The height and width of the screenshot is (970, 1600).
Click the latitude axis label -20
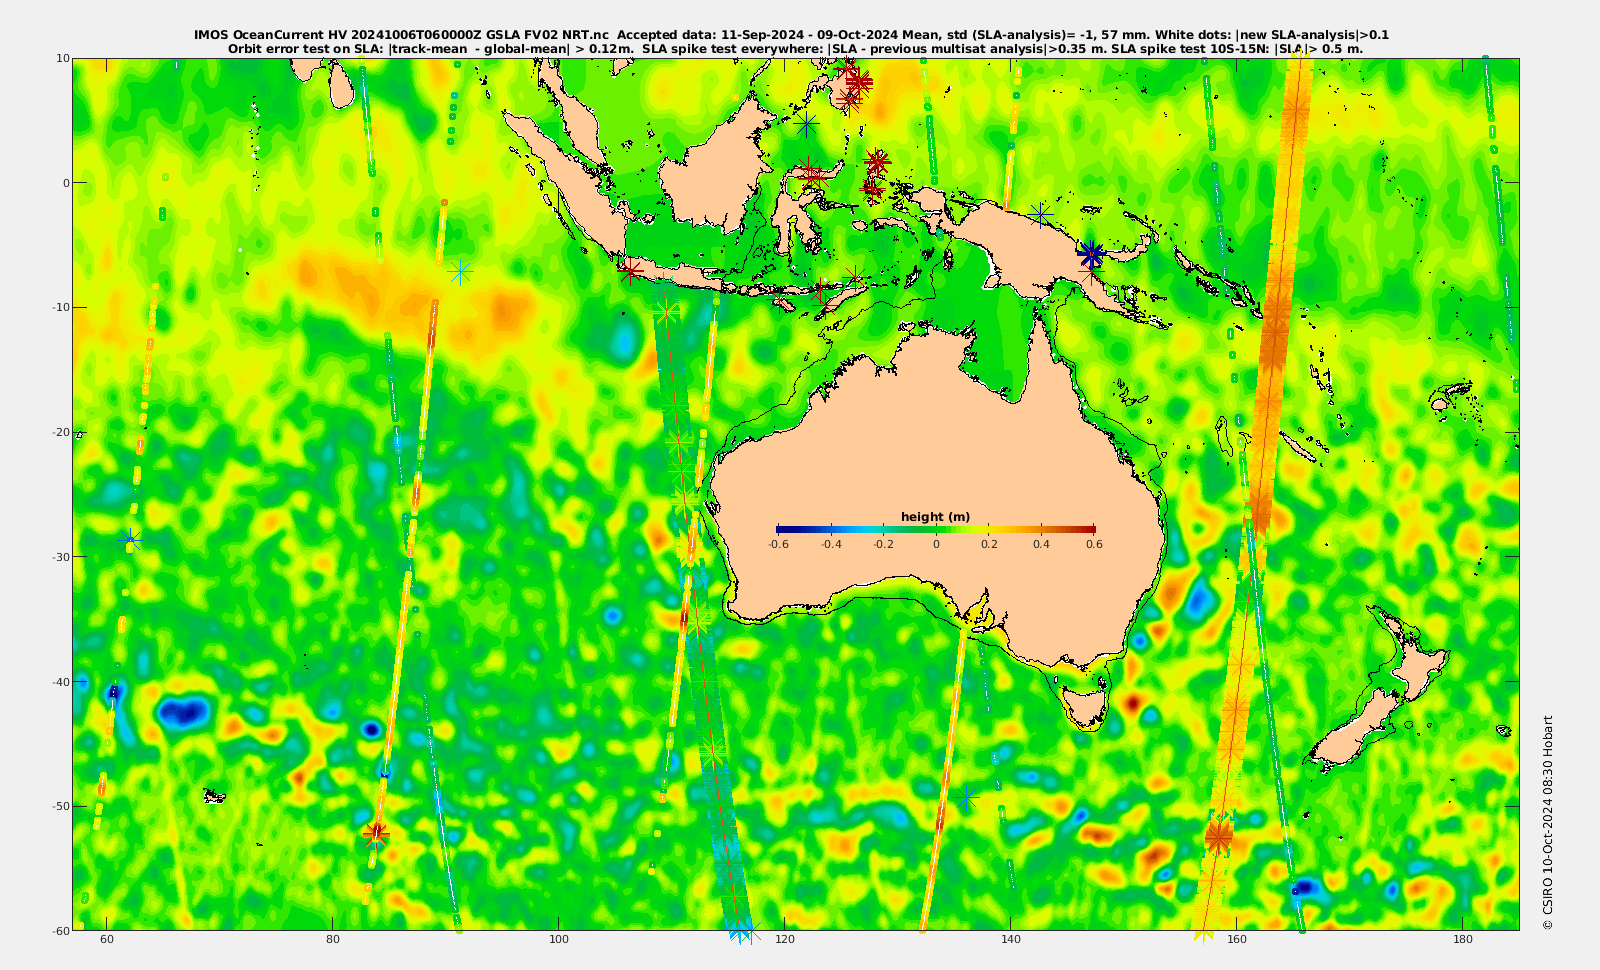tap(60, 432)
